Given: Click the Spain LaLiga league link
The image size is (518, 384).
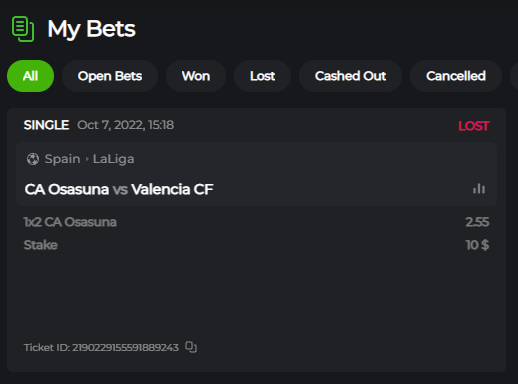Looking at the screenshot, I should (89, 159).
